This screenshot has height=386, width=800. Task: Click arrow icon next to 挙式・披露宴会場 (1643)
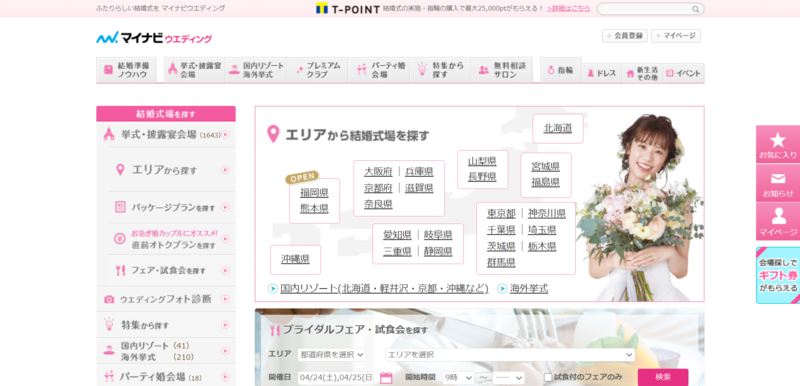pos(225,135)
